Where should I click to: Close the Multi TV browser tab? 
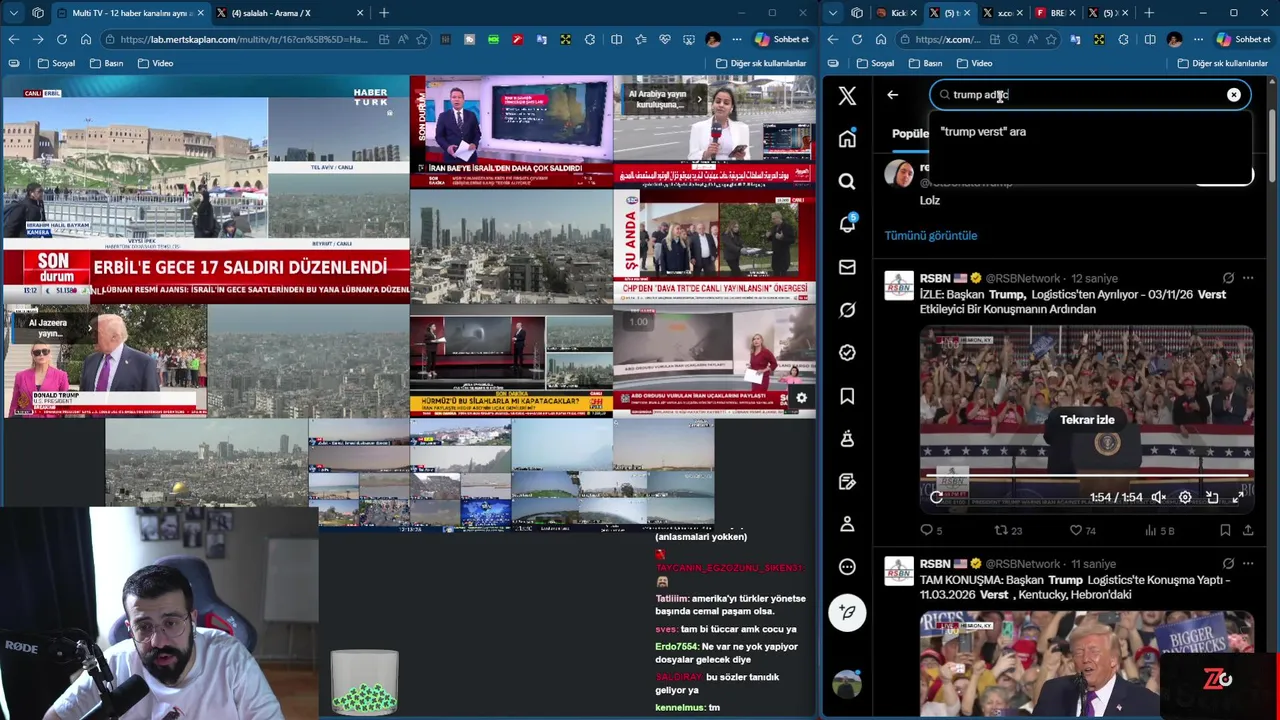pyautogui.click(x=199, y=13)
